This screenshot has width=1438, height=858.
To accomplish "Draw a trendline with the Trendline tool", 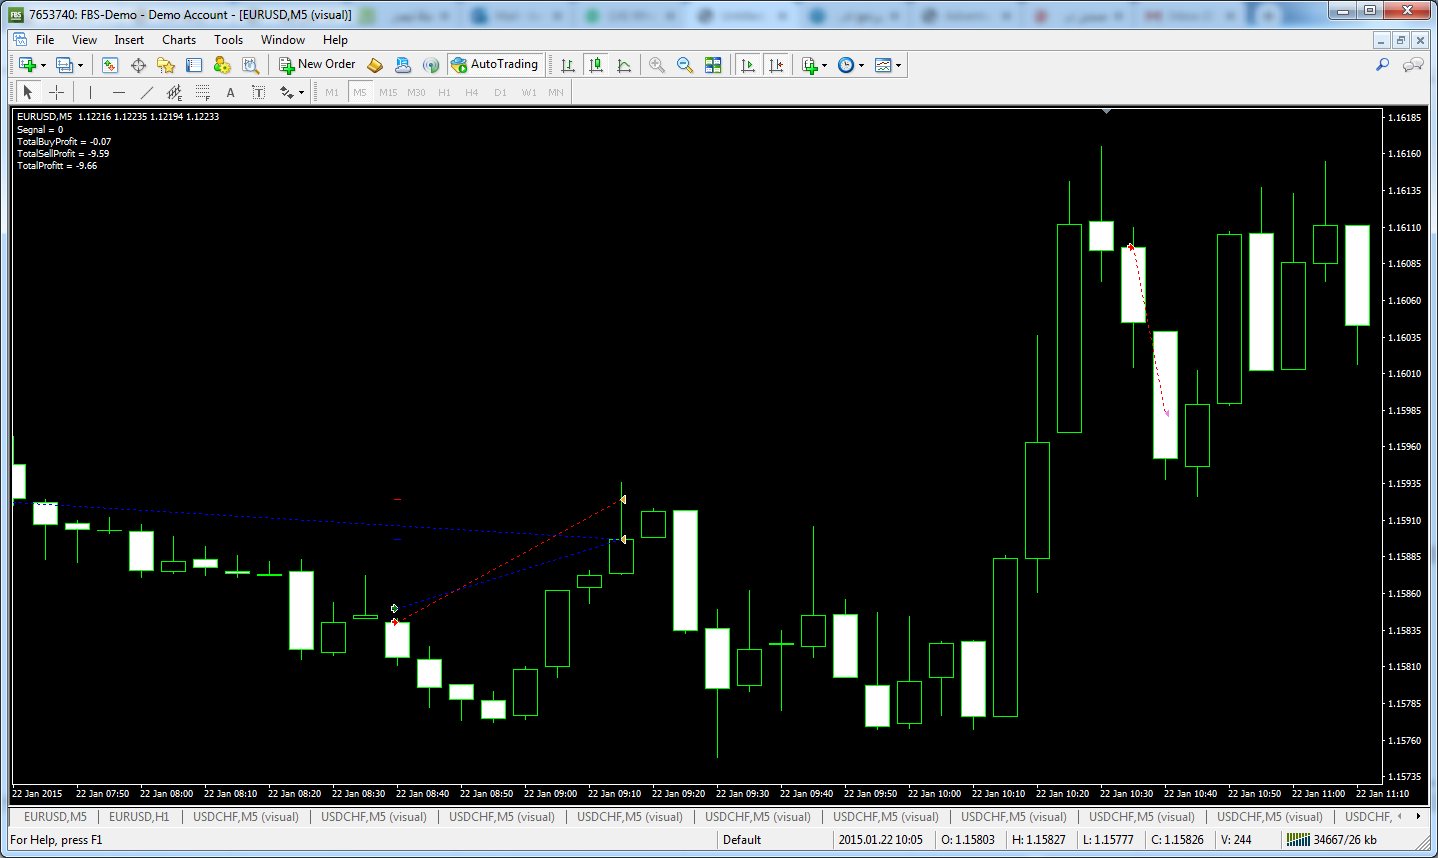I will click(147, 92).
